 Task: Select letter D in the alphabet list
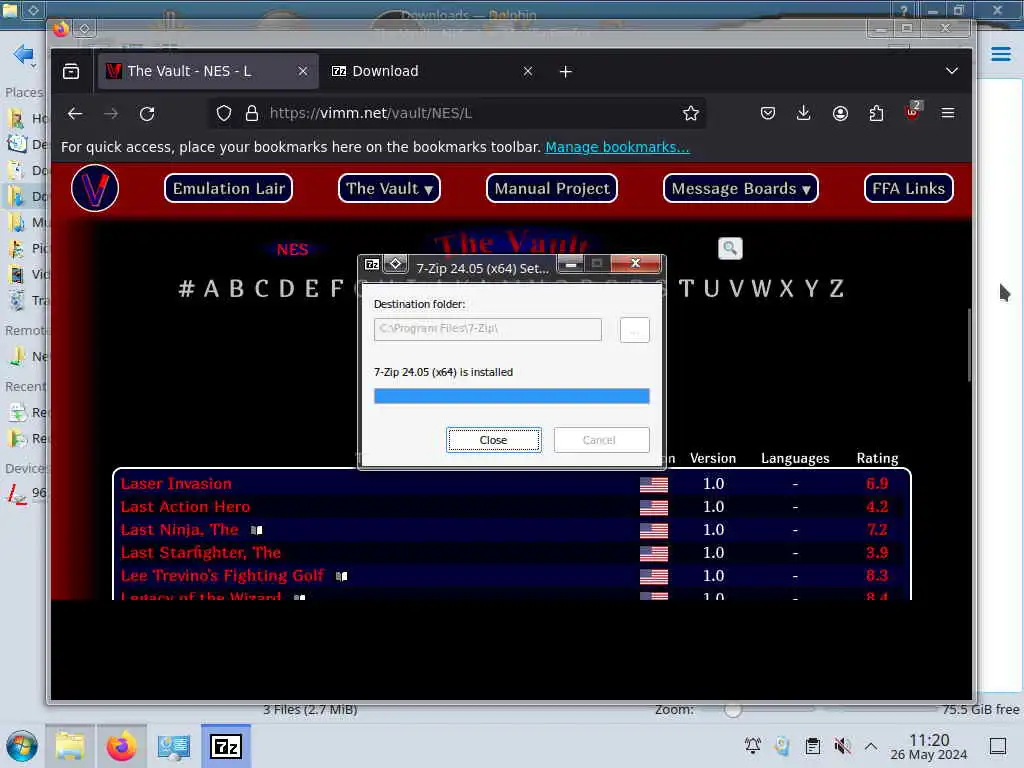coord(287,288)
